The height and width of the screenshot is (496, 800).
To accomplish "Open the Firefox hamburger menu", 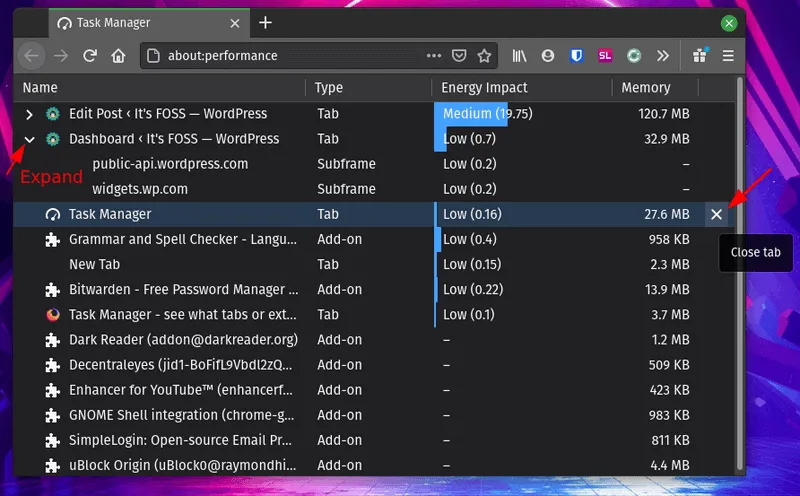I will point(728,56).
